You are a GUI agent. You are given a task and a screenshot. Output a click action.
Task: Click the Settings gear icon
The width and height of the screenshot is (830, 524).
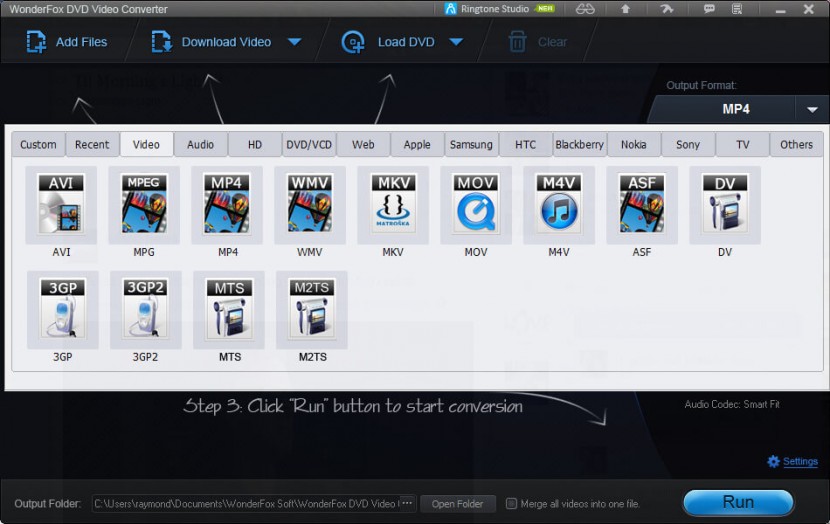[773, 462]
